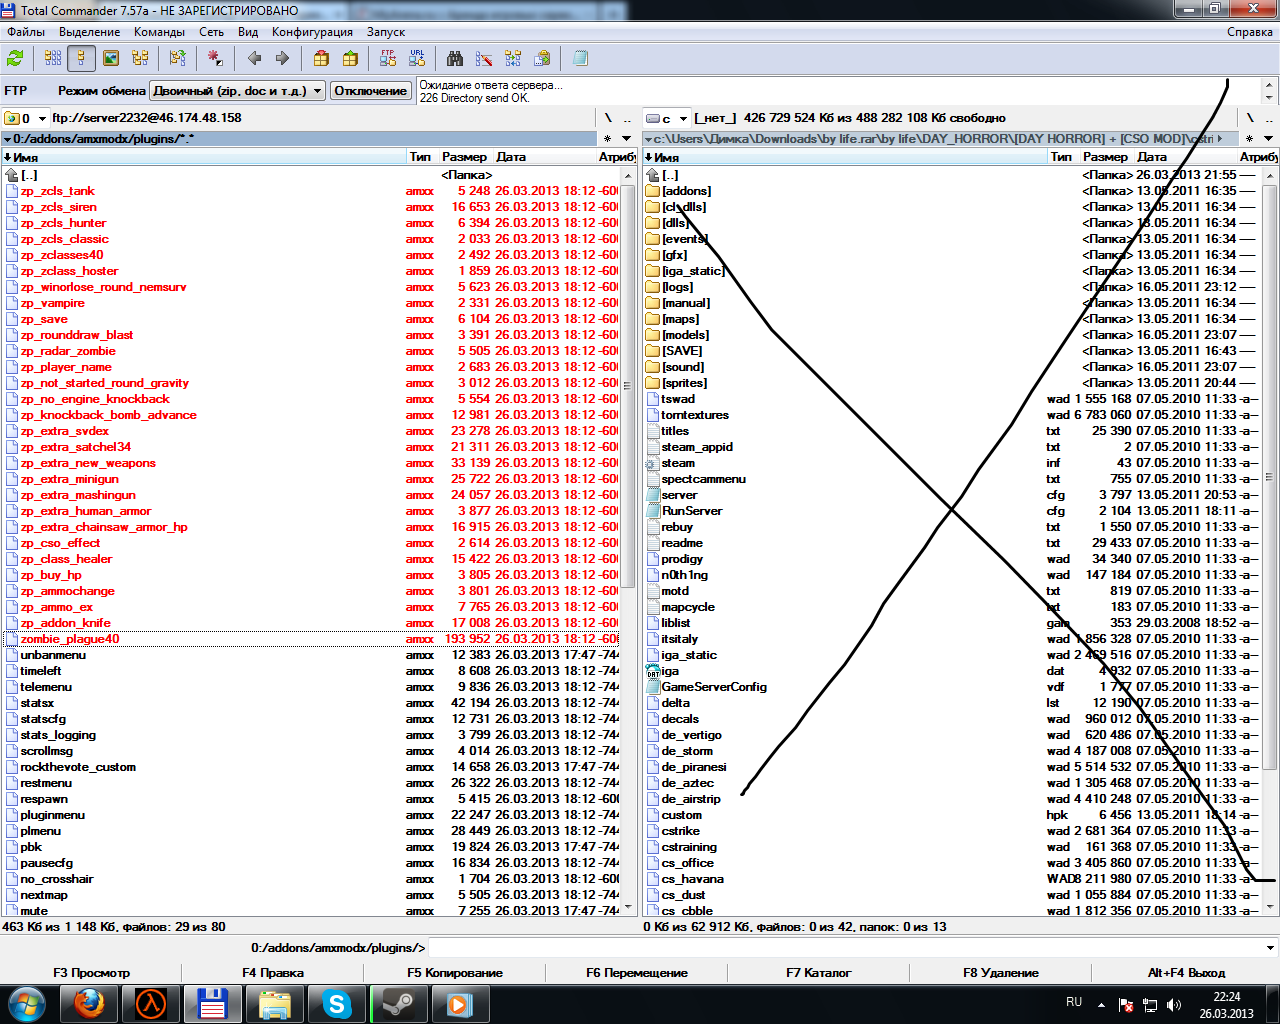Open Firefox from the taskbar
1280x1024 pixels.
tap(89, 1003)
